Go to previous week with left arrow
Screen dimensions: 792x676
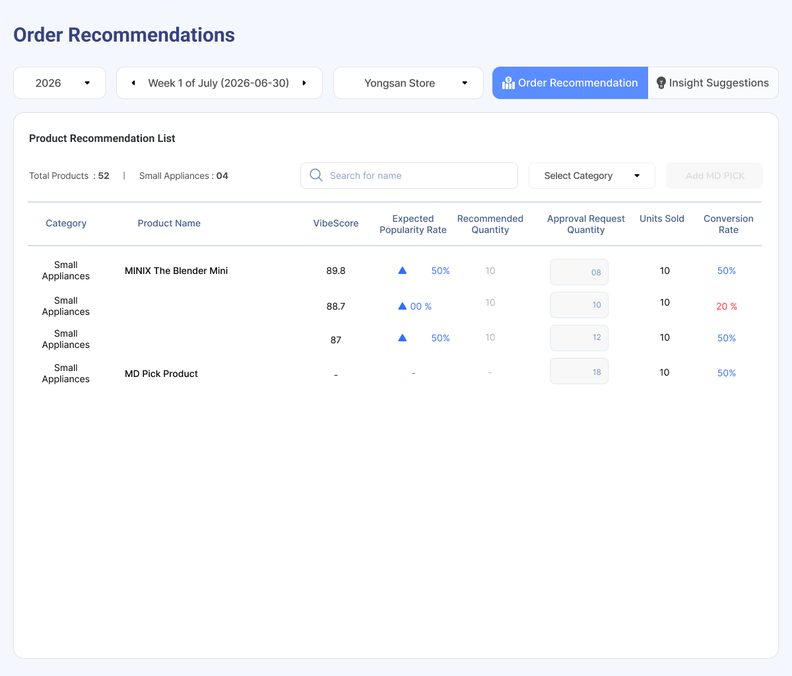(x=133, y=83)
